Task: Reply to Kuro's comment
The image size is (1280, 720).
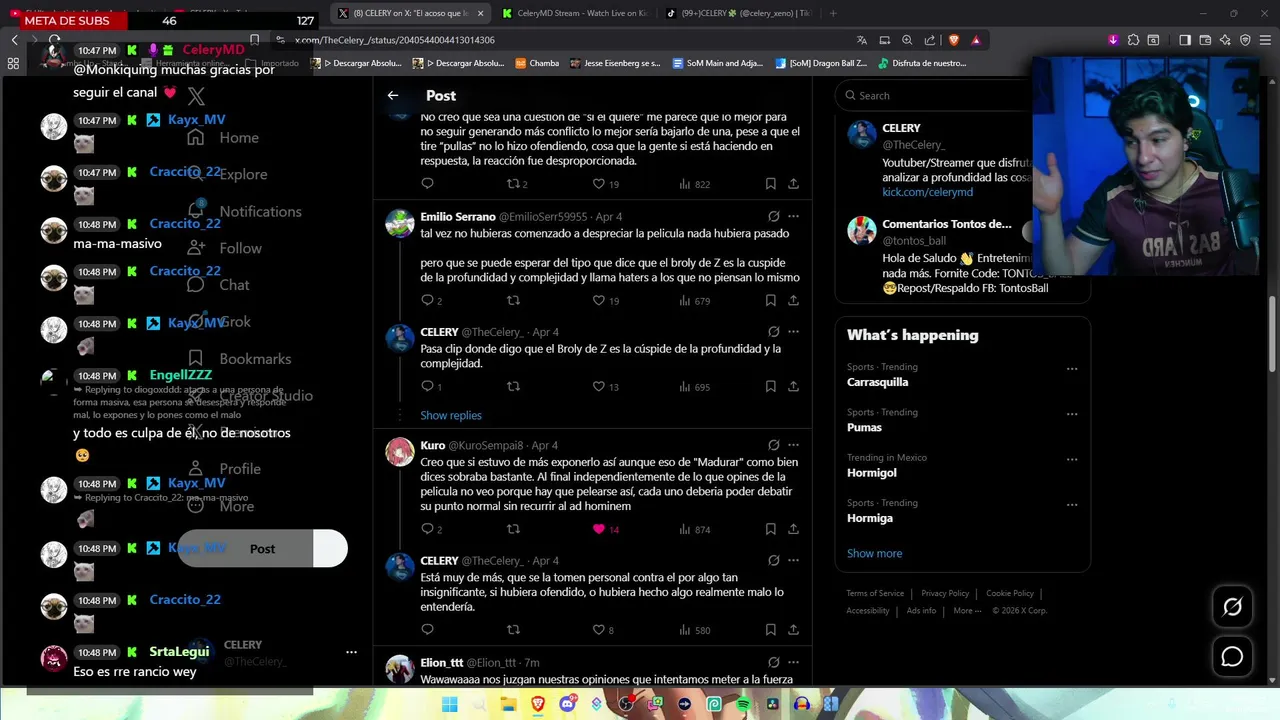Action: coord(427,529)
